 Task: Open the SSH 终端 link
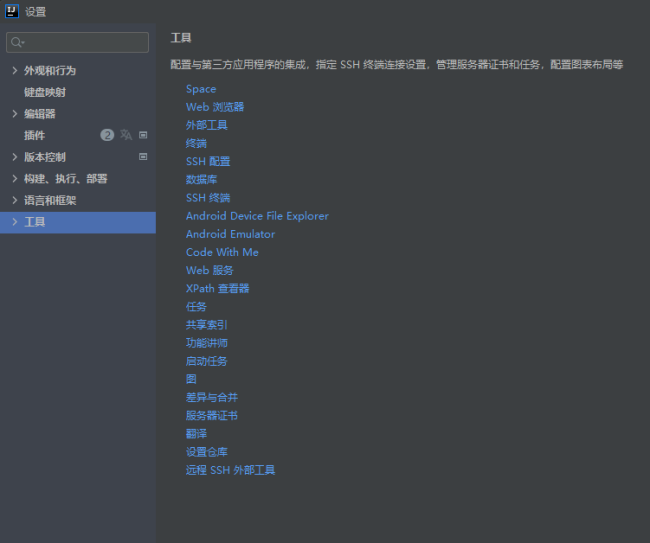point(208,198)
